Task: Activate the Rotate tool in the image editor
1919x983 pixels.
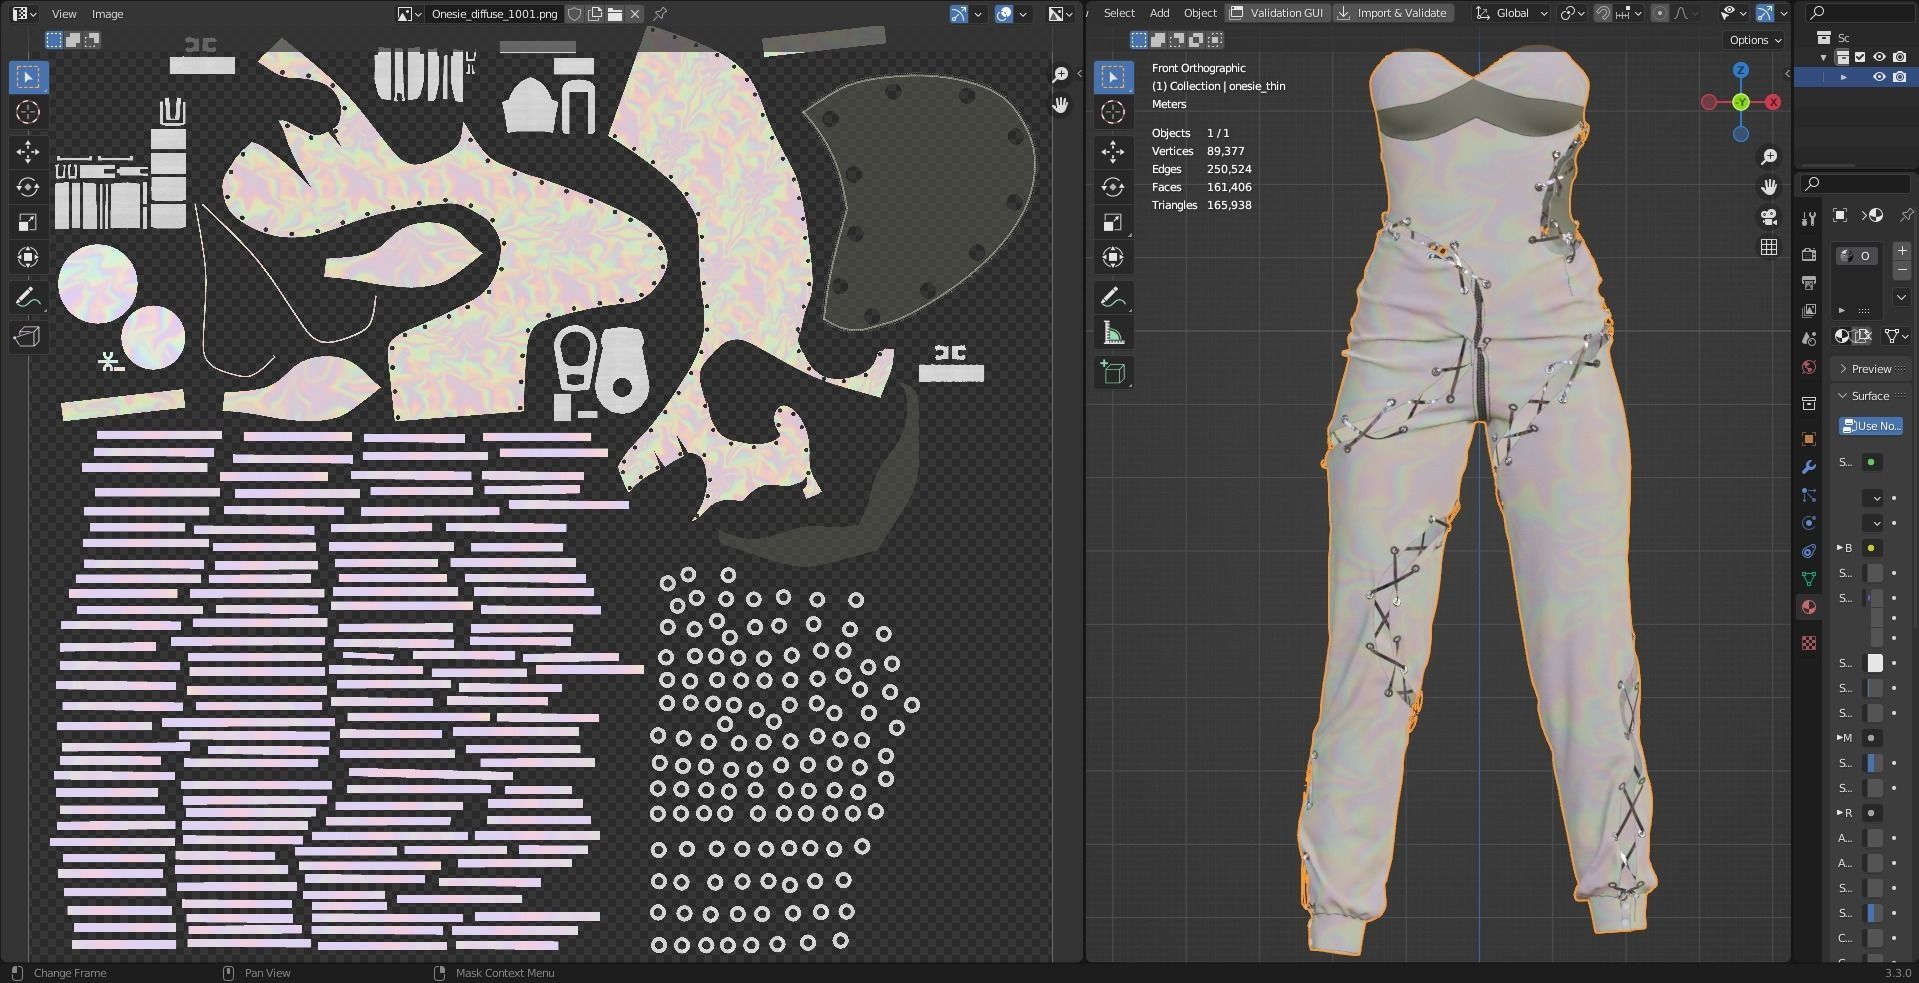Action: pyautogui.click(x=28, y=187)
